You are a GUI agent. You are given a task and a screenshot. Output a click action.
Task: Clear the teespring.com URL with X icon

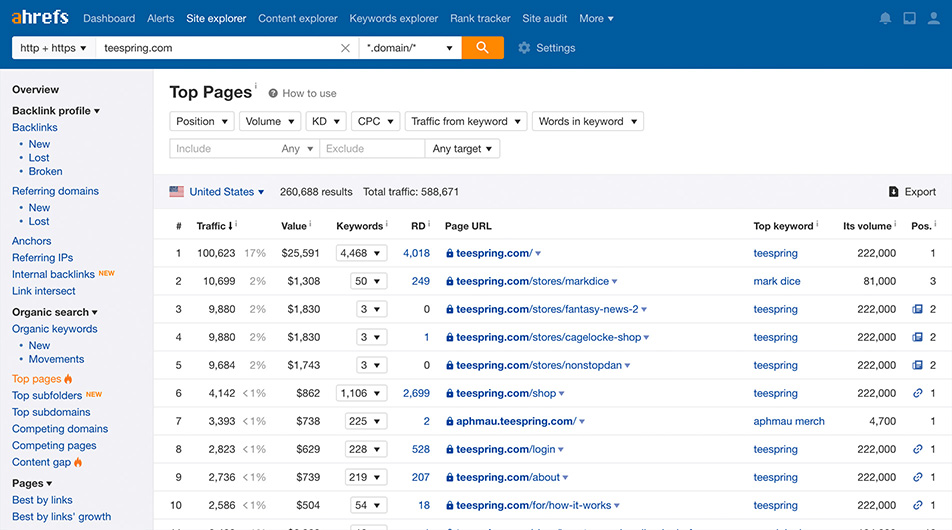coord(345,48)
